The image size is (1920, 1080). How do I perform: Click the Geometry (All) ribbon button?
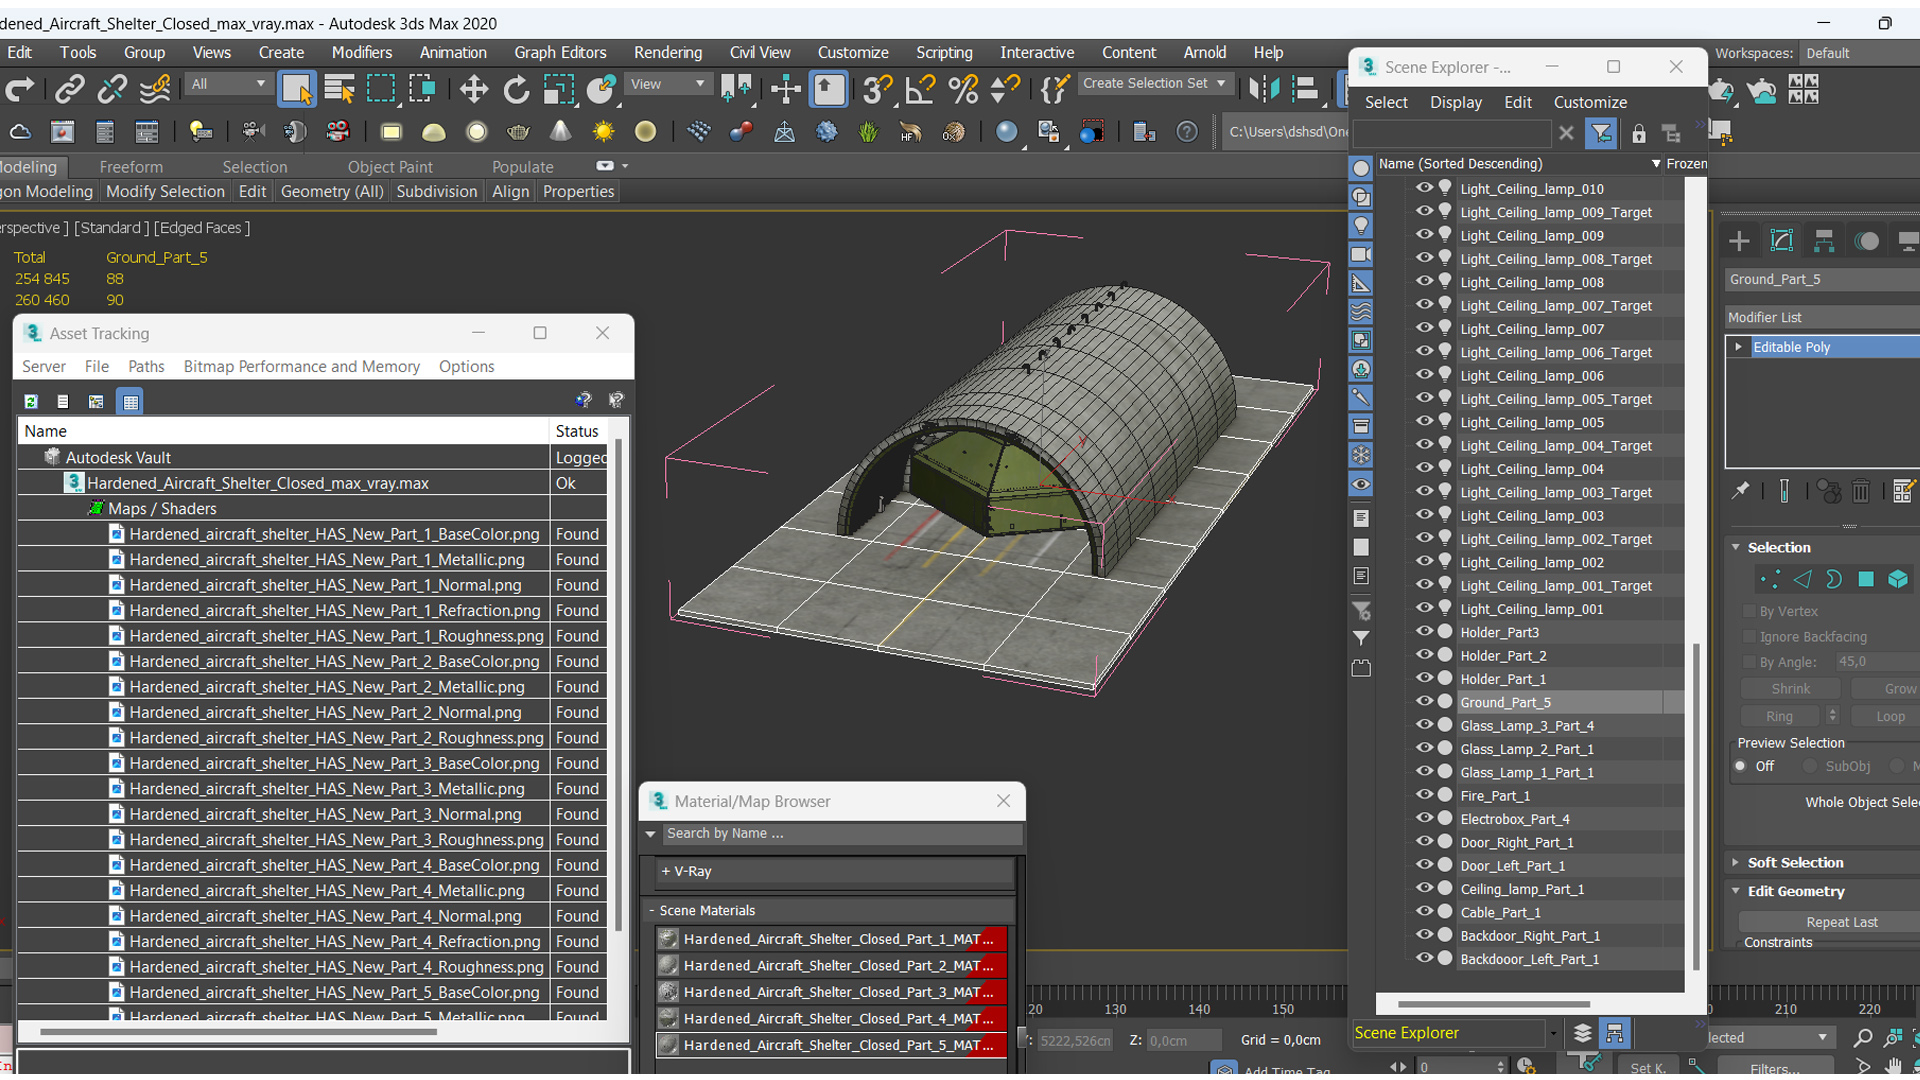pyautogui.click(x=331, y=191)
